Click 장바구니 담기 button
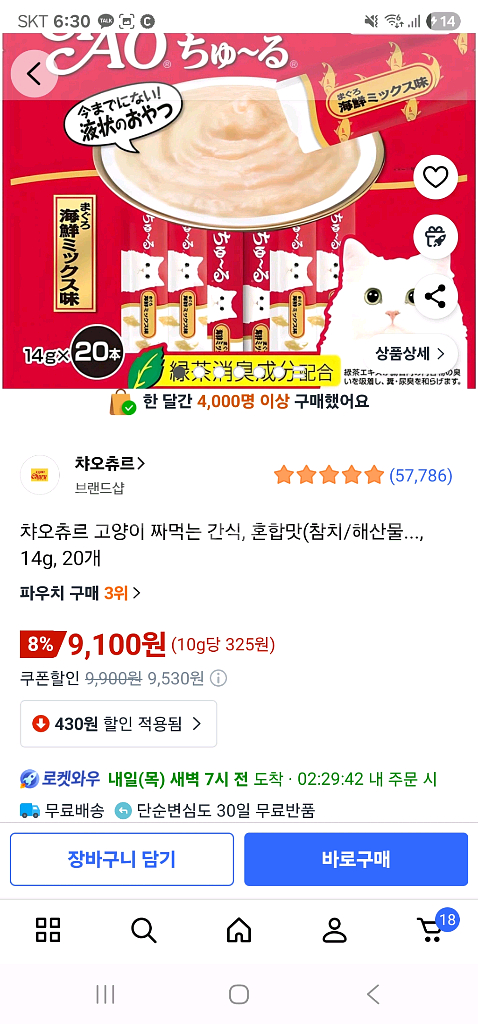 (x=121, y=859)
